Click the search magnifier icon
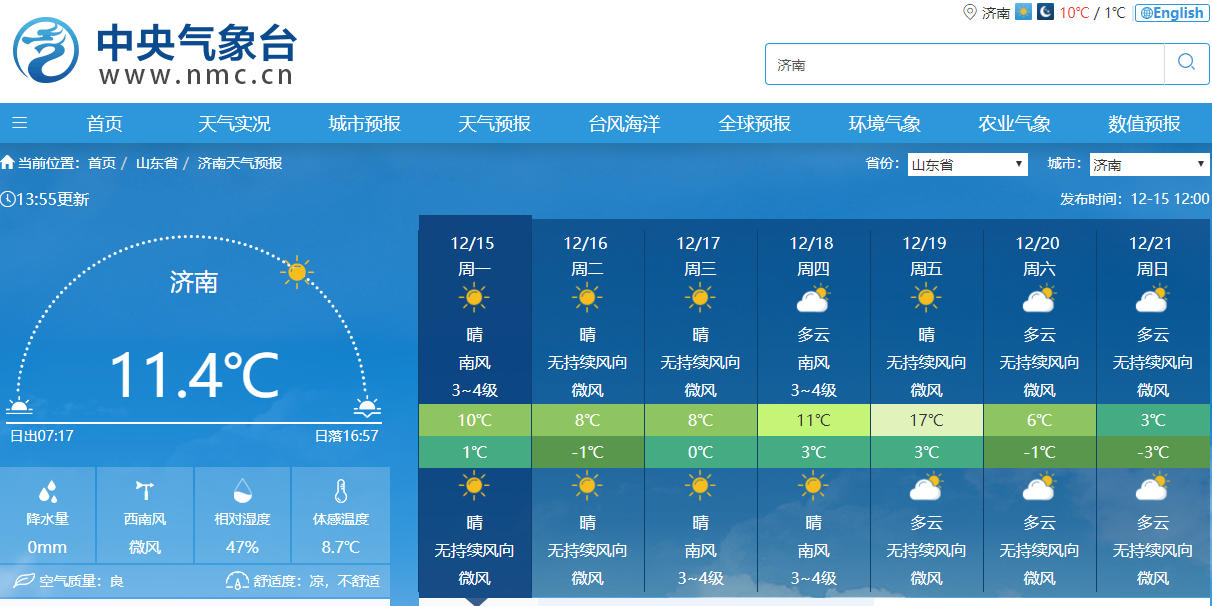This screenshot has height=606, width=1212. click(1186, 63)
